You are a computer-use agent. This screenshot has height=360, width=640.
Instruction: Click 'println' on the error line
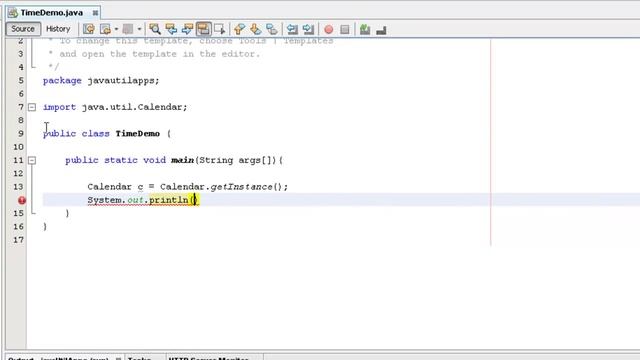pyautogui.click(x=169, y=200)
